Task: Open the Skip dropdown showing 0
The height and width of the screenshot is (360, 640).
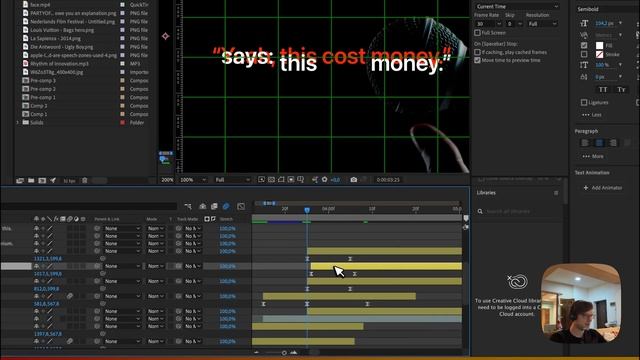Action: tap(514, 24)
